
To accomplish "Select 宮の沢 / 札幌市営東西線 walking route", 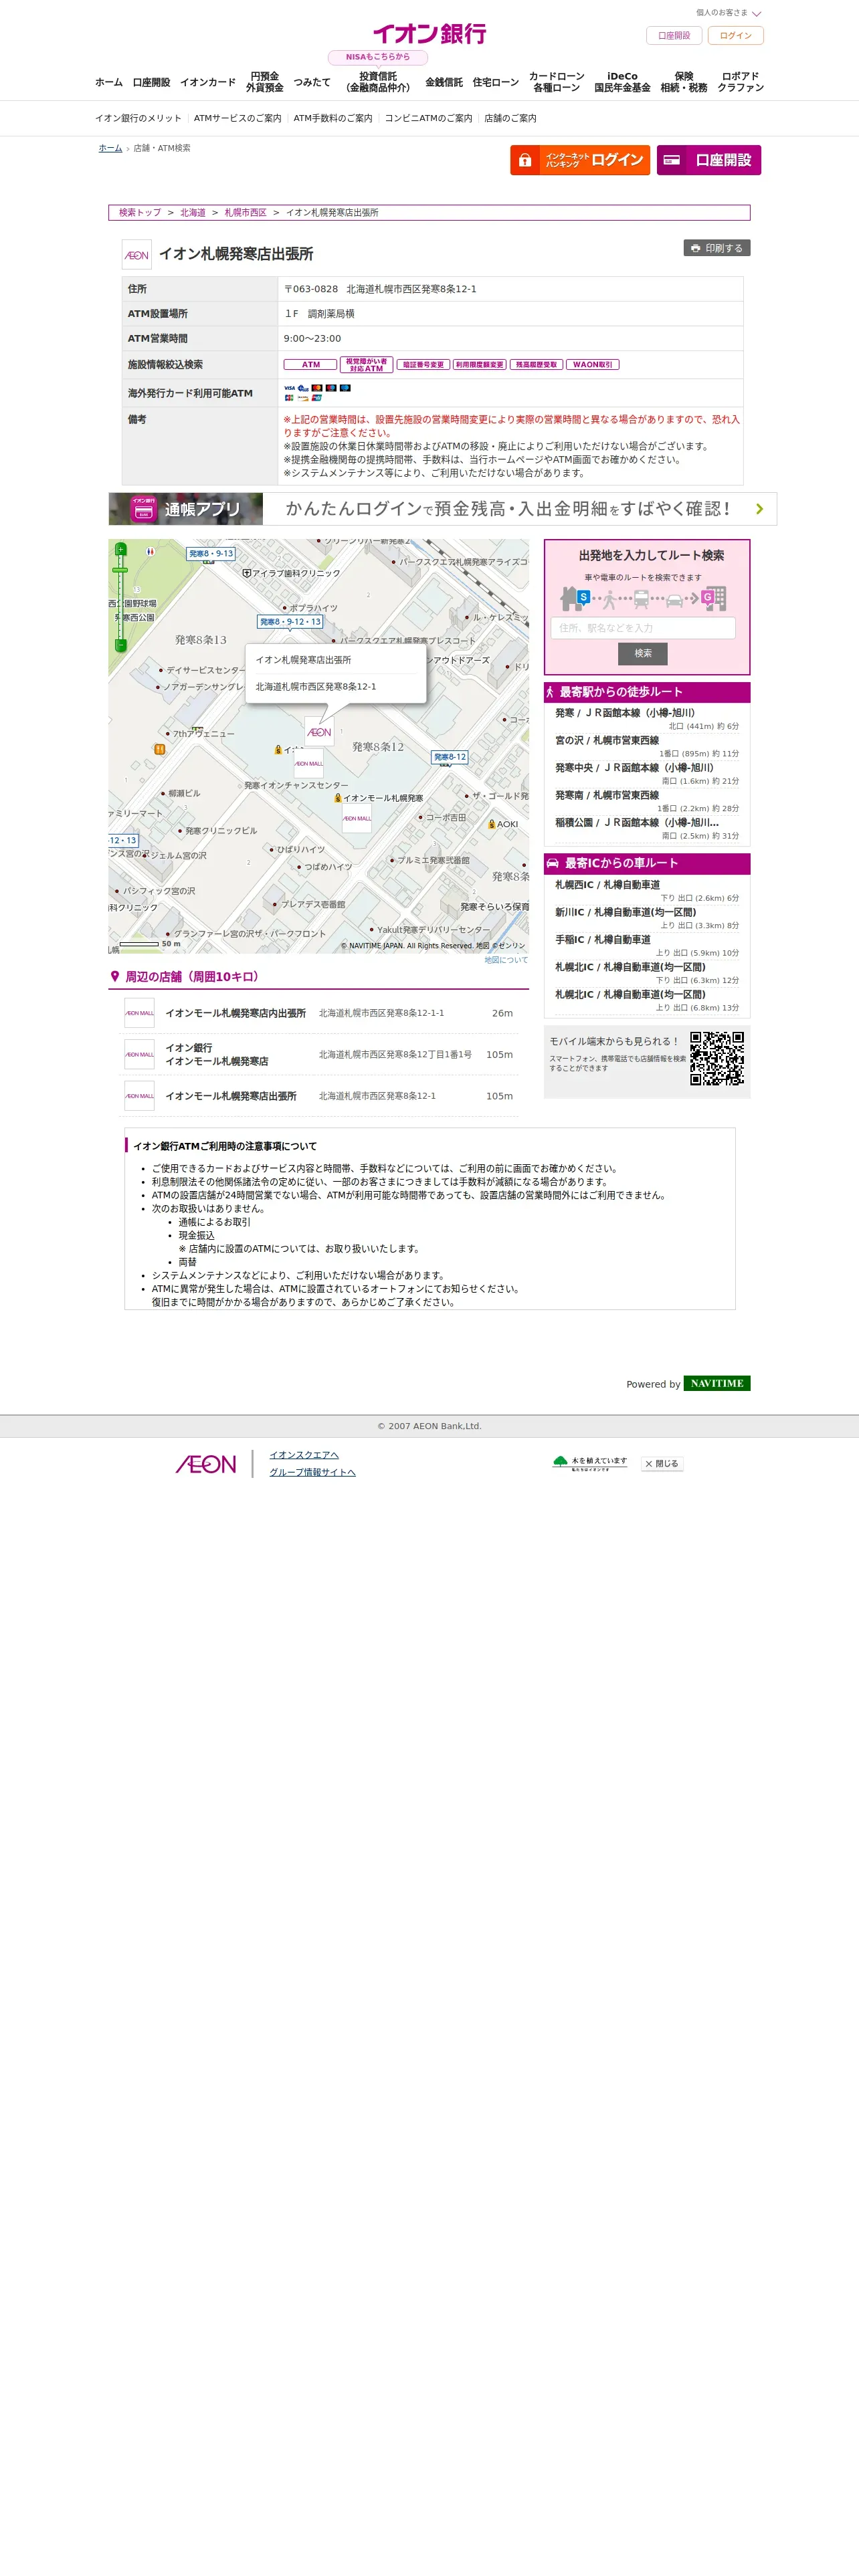I will click(x=647, y=747).
